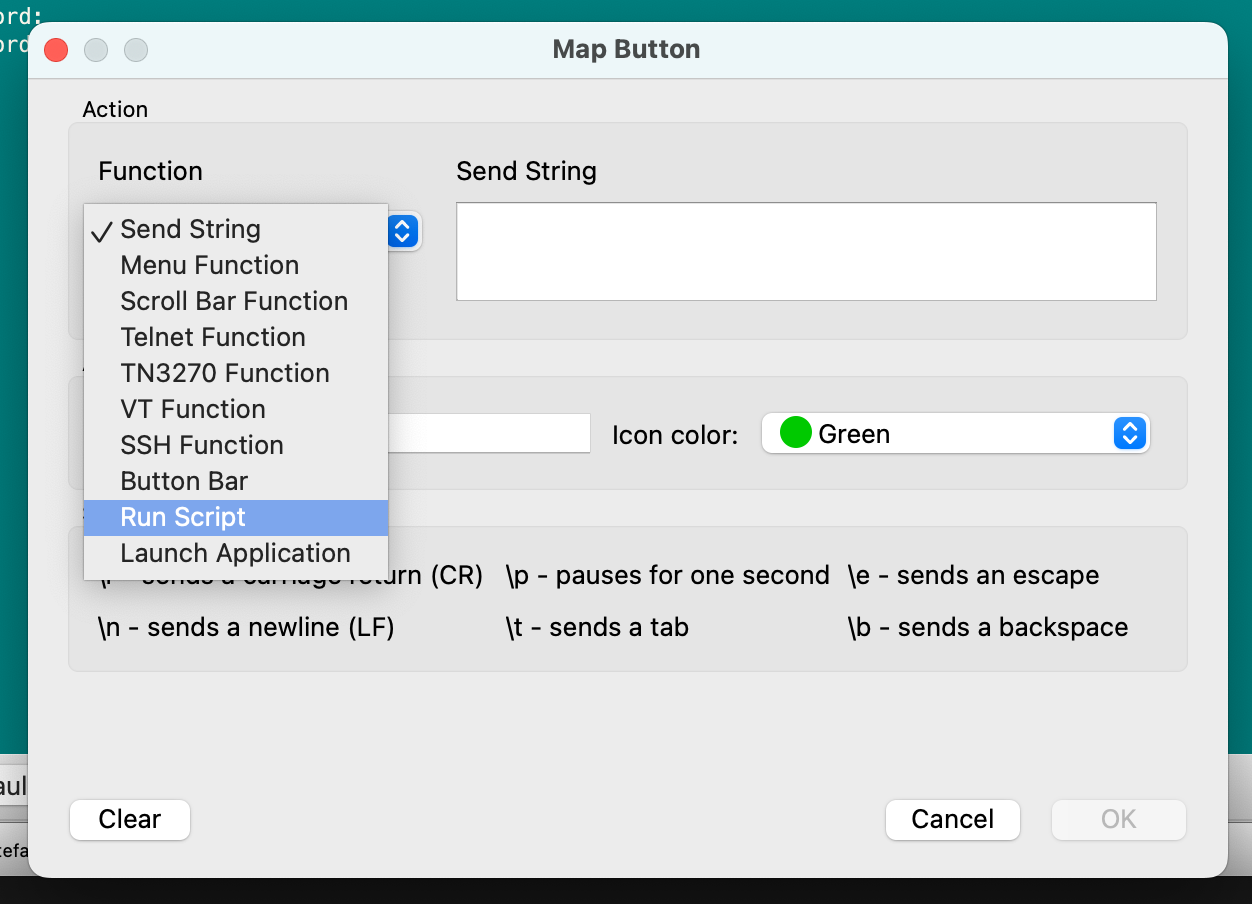The height and width of the screenshot is (904, 1252).
Task: Pick Scroll Bar Function option
Action: (x=234, y=301)
